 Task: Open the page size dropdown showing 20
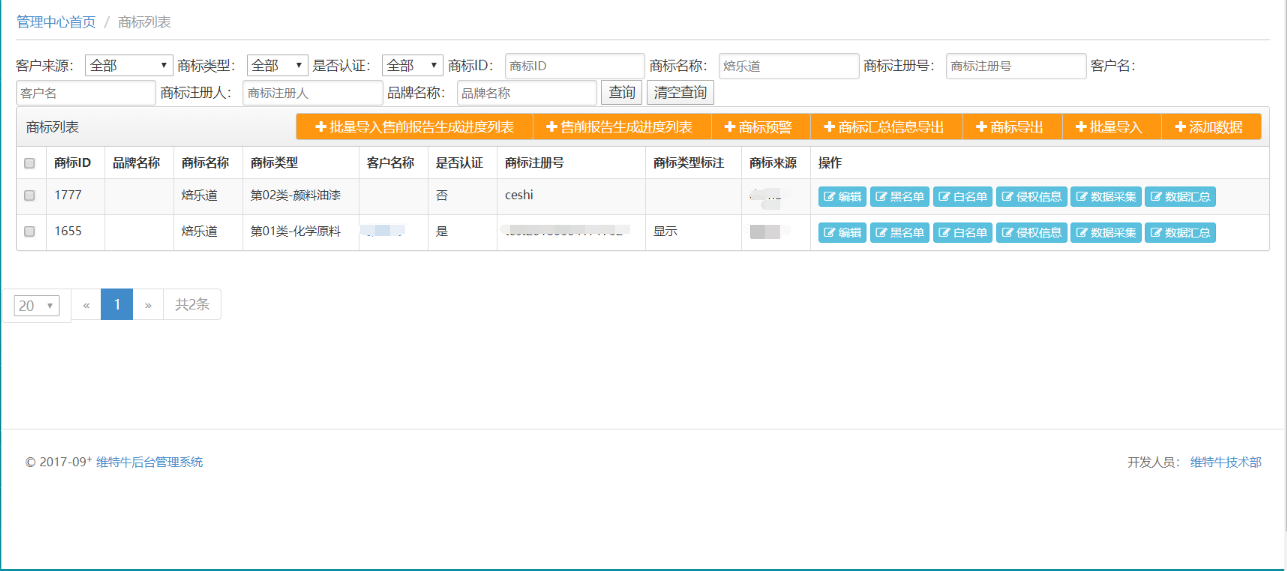click(38, 306)
